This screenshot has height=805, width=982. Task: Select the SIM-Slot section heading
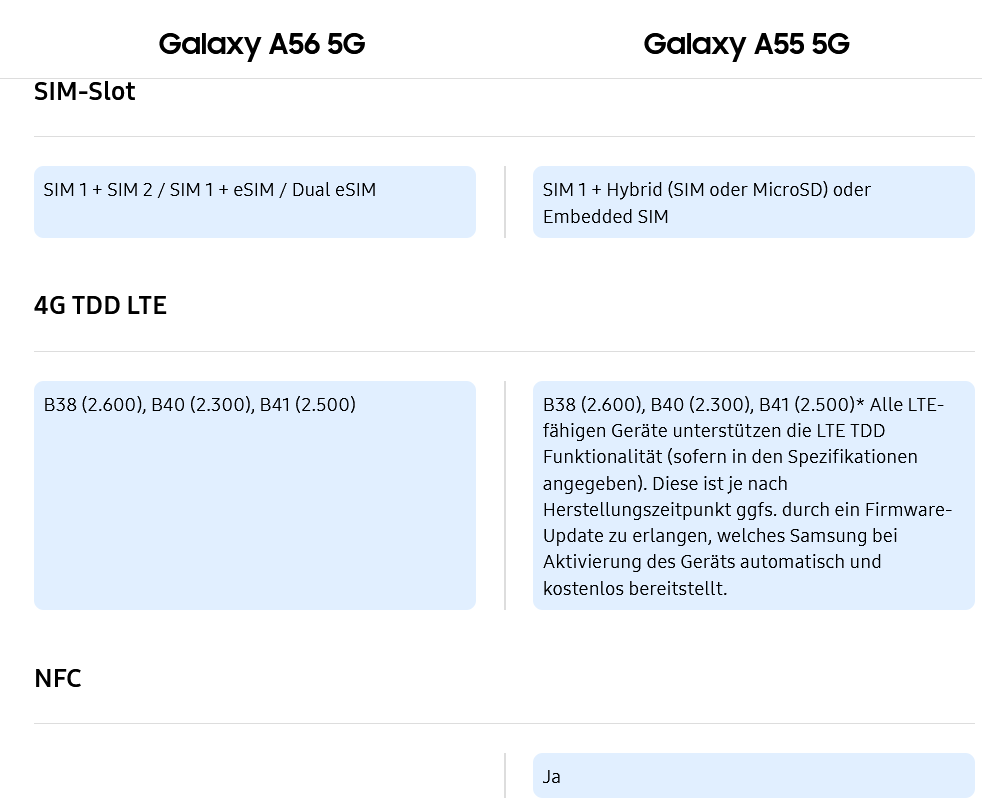point(85,91)
